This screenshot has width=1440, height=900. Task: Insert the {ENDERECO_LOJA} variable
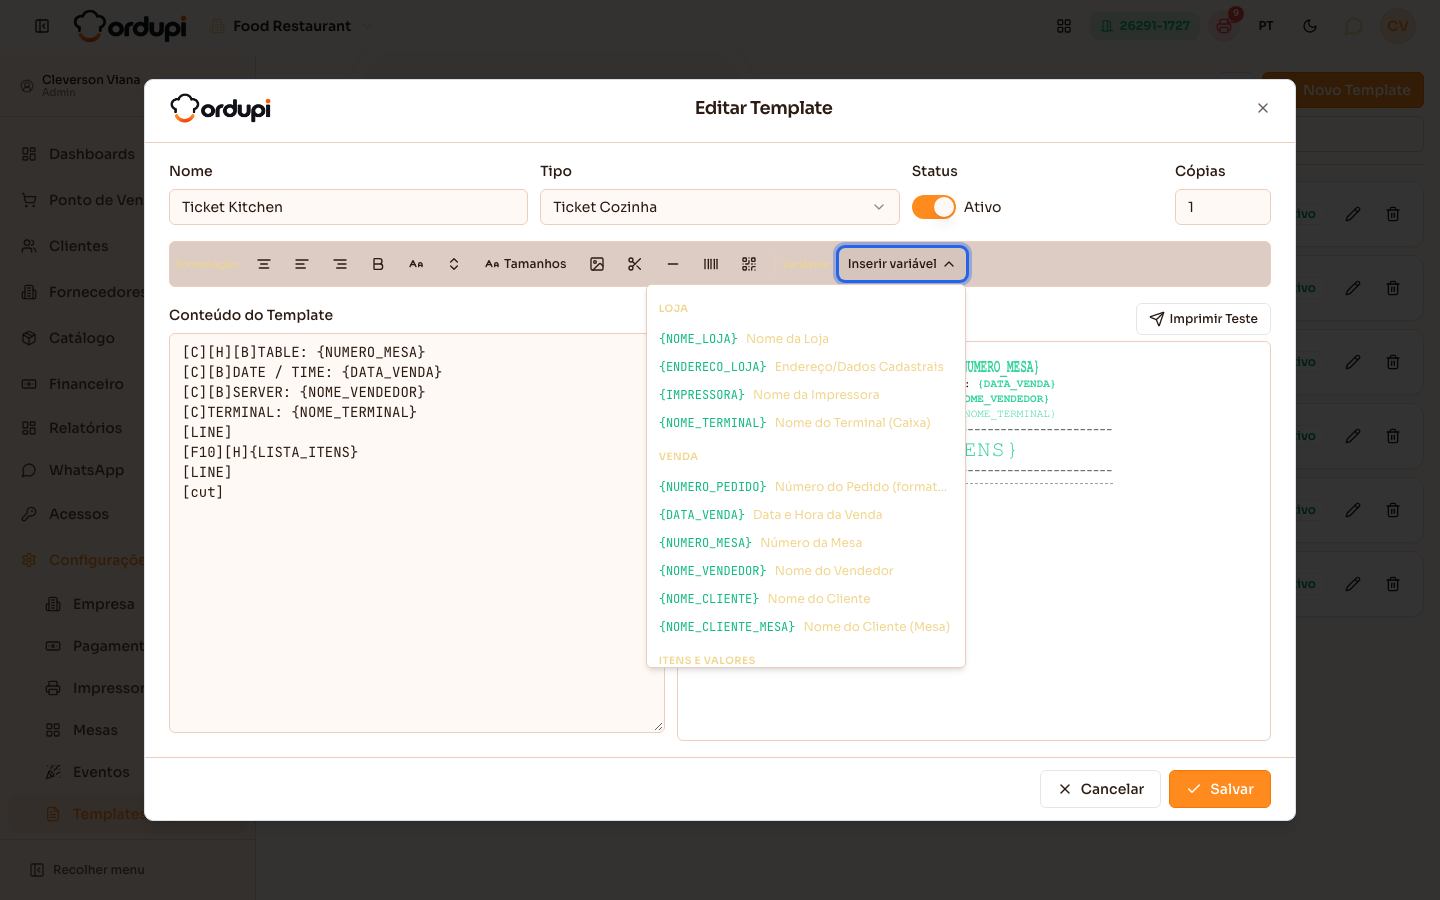pos(806,367)
